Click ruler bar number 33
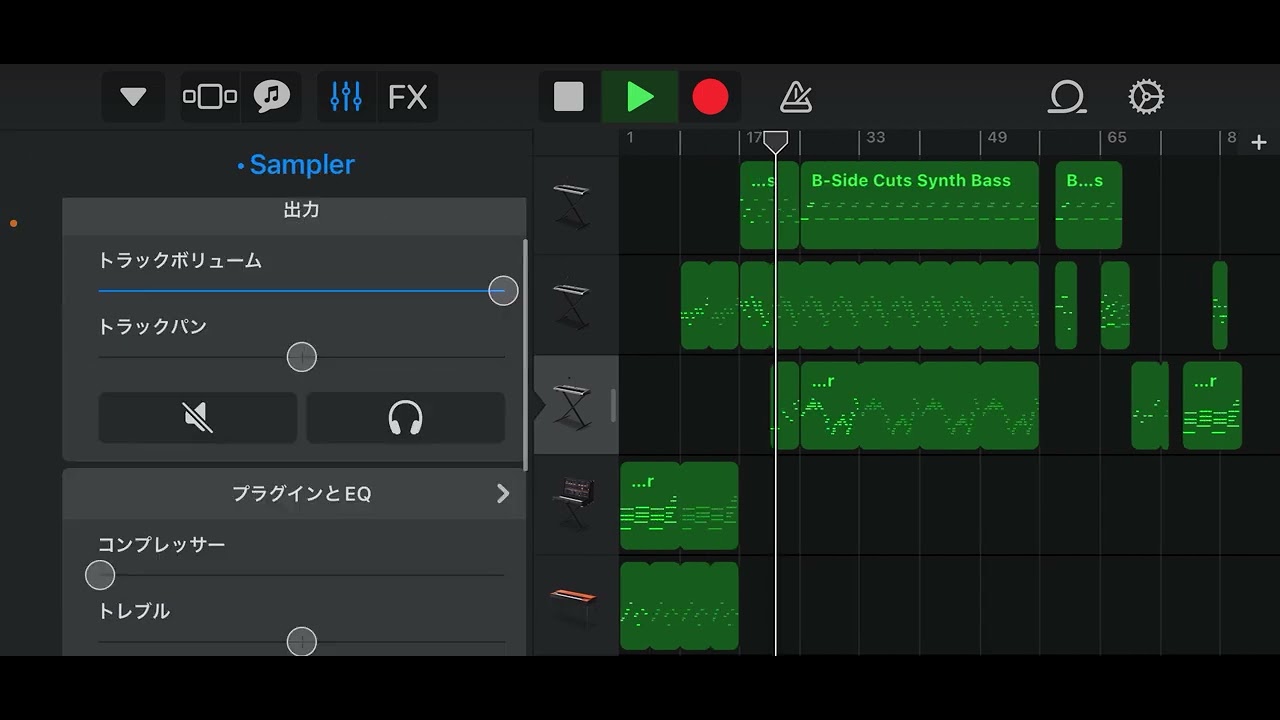The height and width of the screenshot is (720, 1280). click(875, 137)
